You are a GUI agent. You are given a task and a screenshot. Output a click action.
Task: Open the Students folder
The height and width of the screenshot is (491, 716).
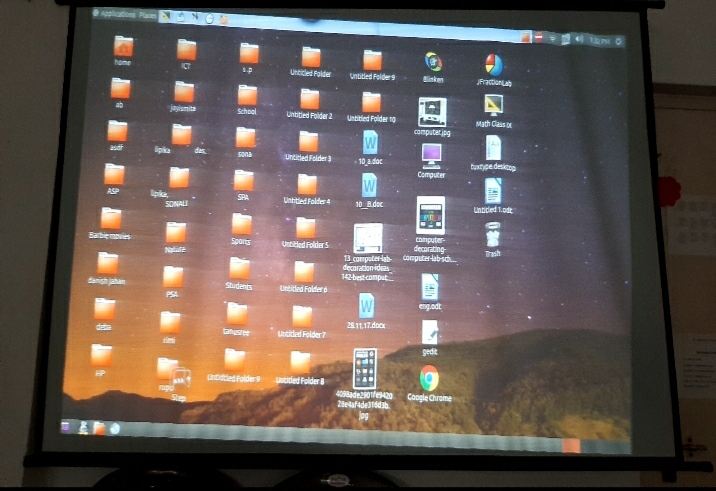pos(239,268)
